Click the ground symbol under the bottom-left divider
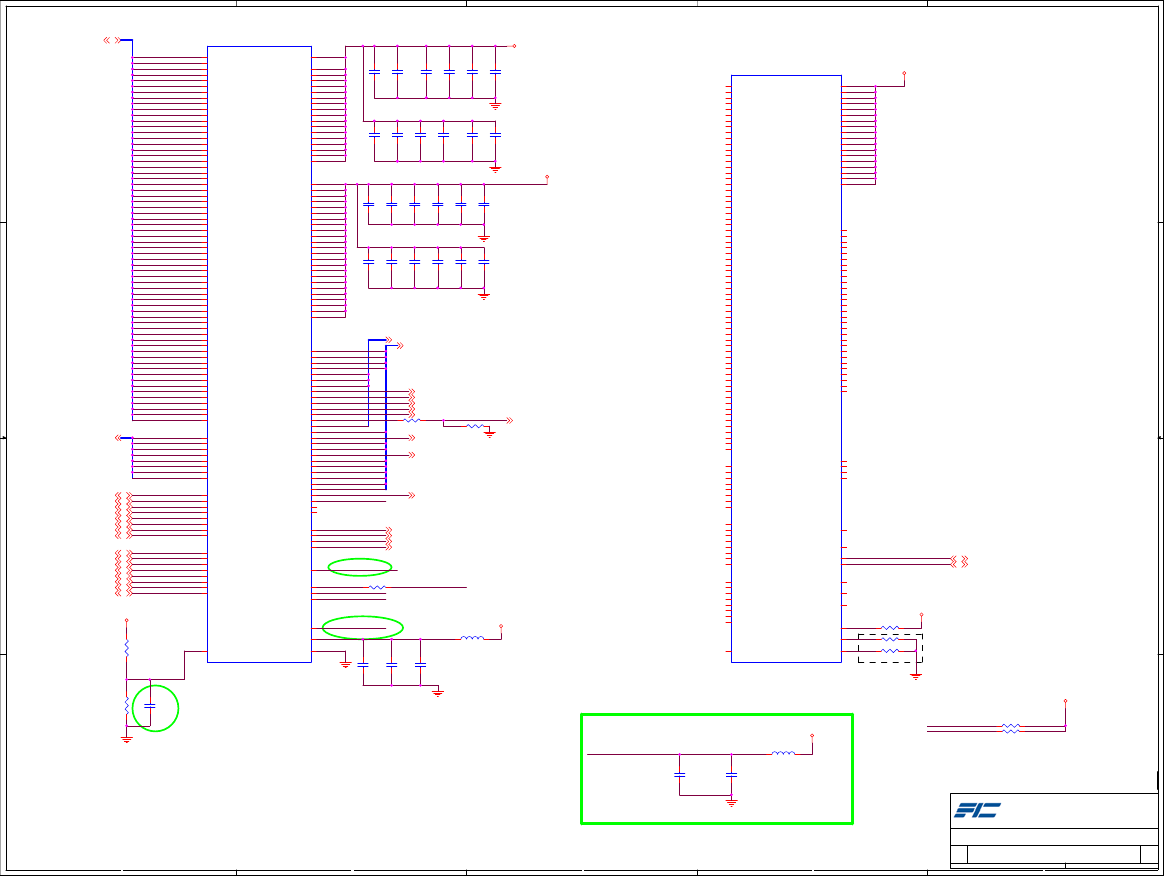1164x876 pixels. click(126, 739)
